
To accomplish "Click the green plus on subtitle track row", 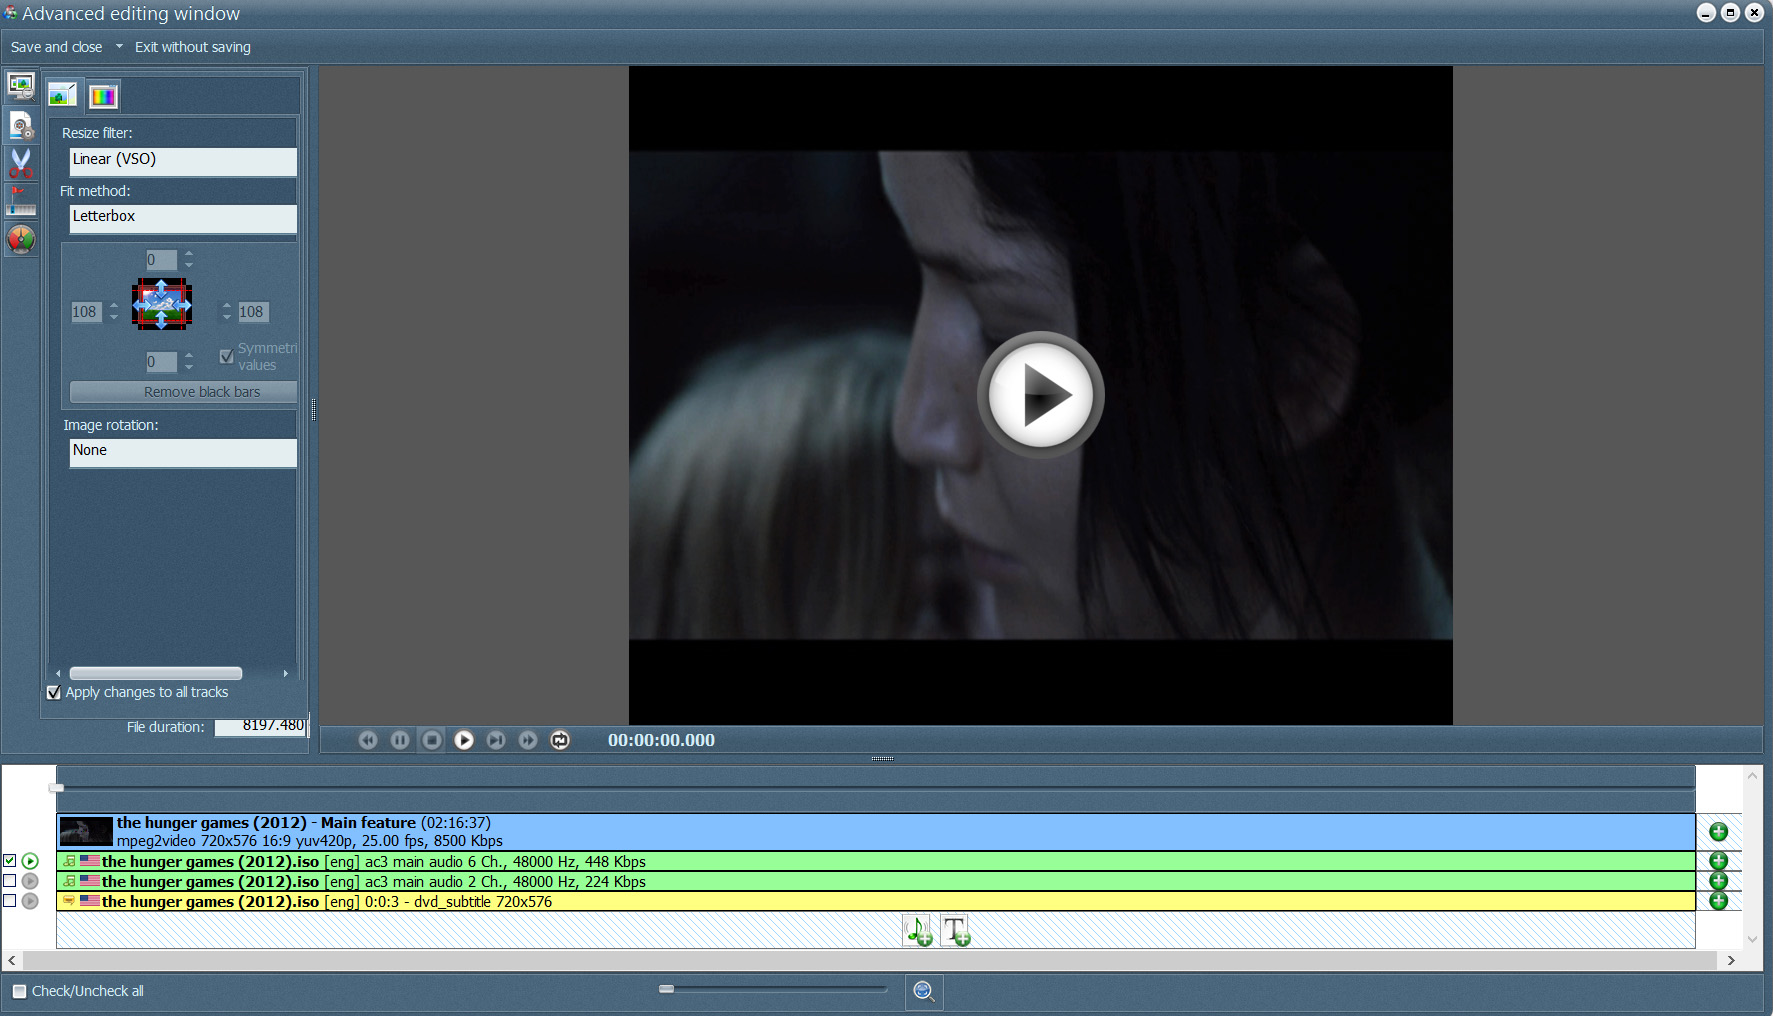I will [x=1718, y=901].
